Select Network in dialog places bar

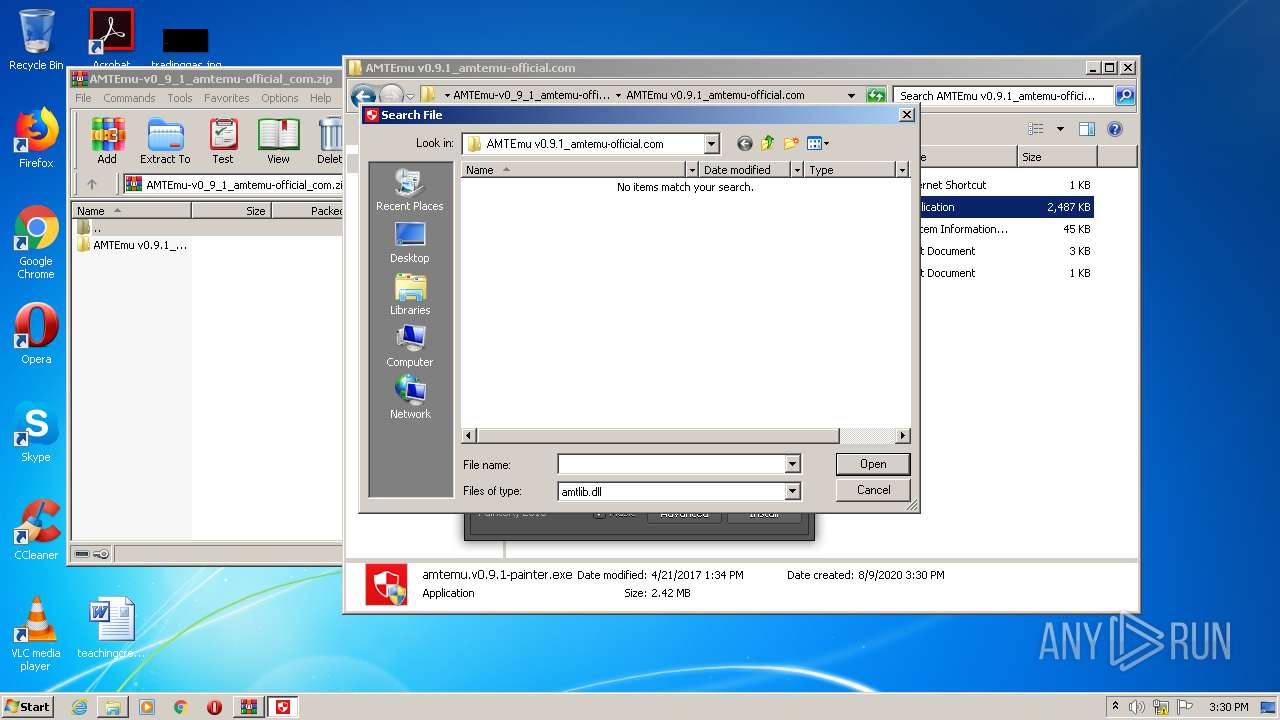410,398
